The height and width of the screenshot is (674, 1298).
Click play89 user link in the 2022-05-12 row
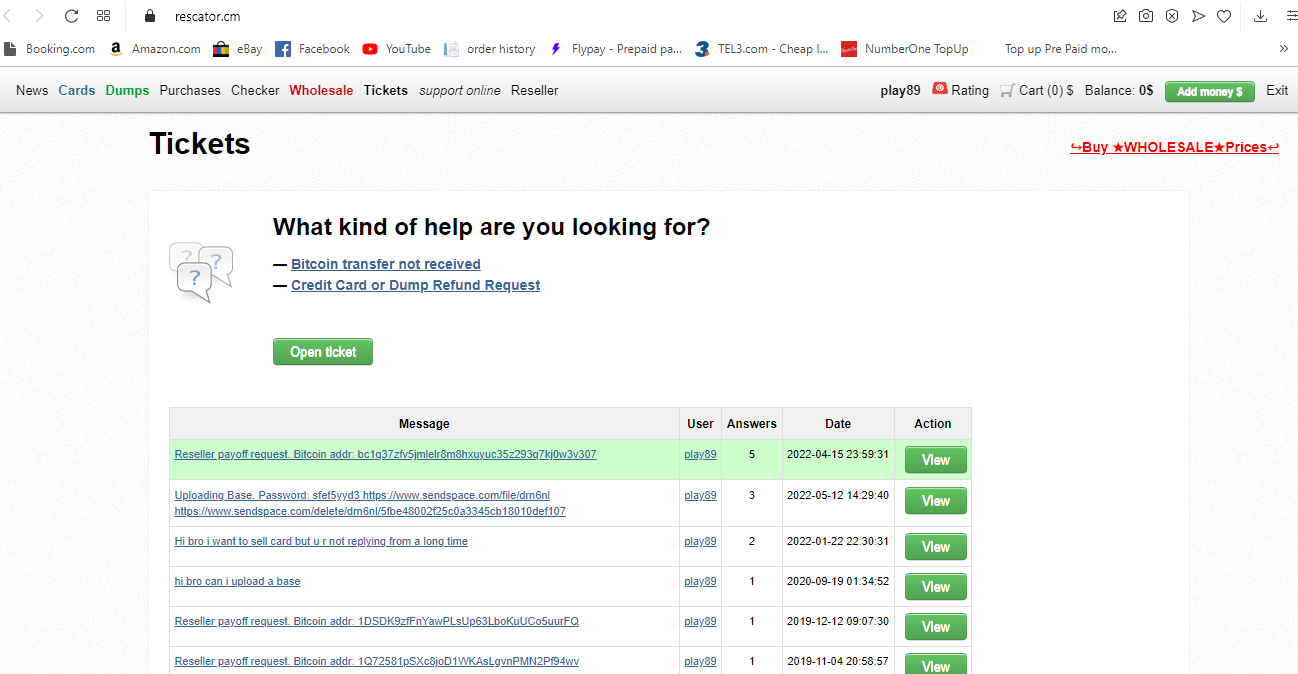click(700, 495)
